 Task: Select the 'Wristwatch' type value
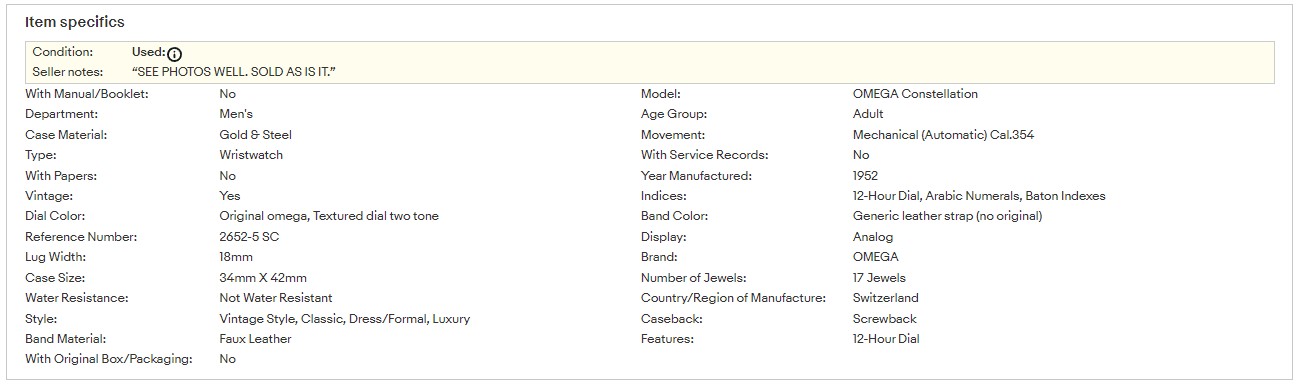(x=251, y=155)
